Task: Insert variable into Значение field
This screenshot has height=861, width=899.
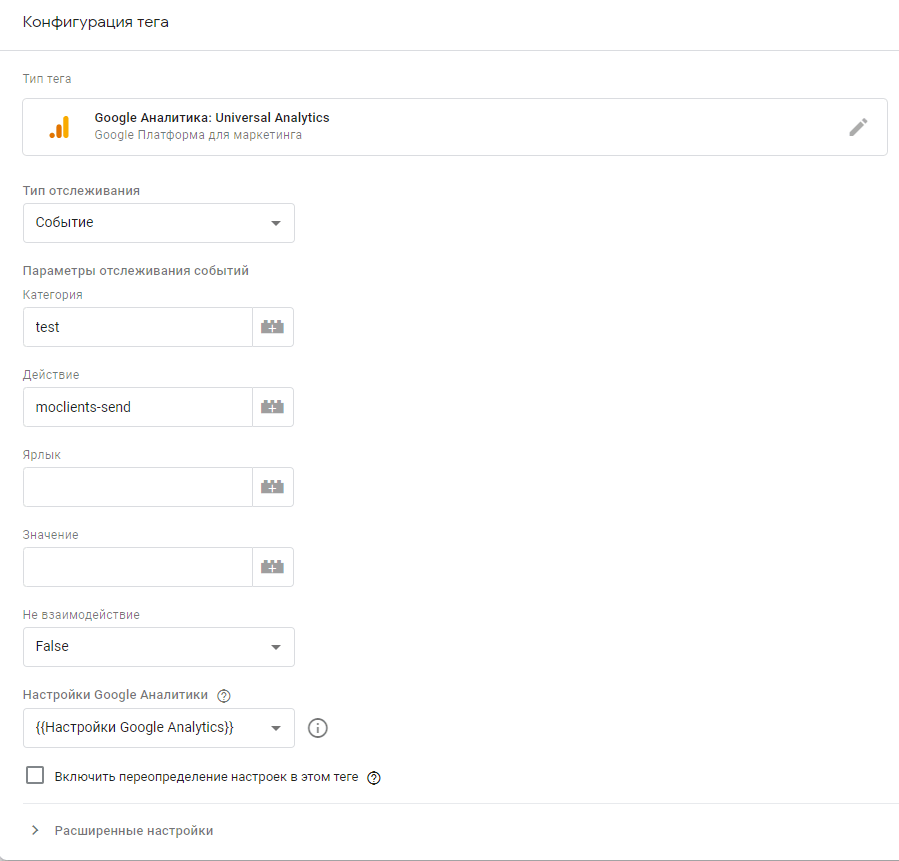Action: (x=272, y=567)
